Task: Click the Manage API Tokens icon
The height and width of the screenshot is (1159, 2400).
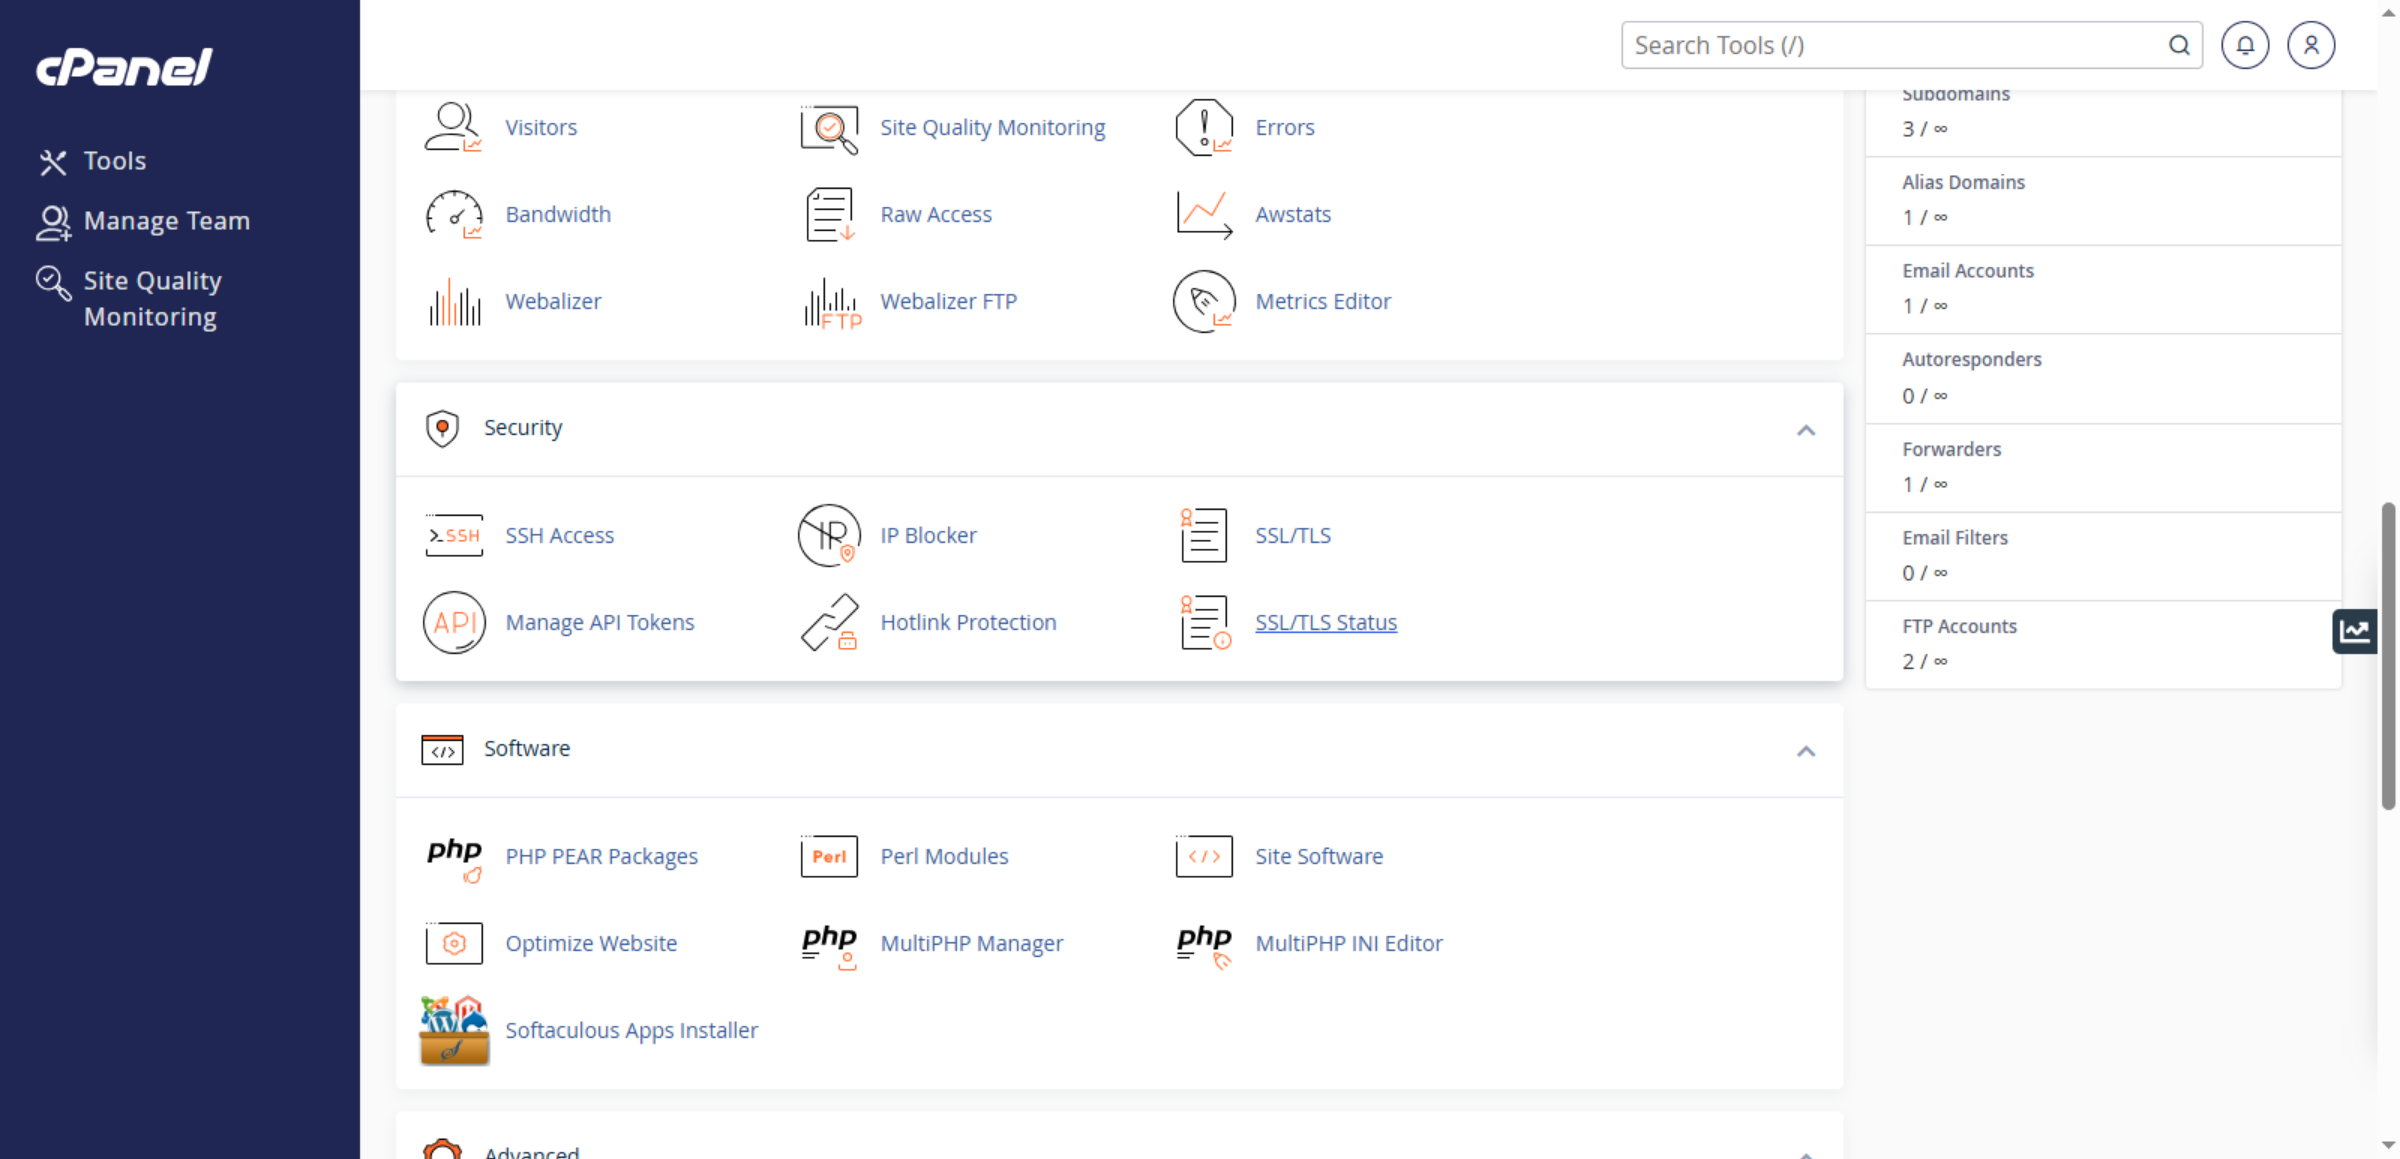Action: [x=454, y=622]
